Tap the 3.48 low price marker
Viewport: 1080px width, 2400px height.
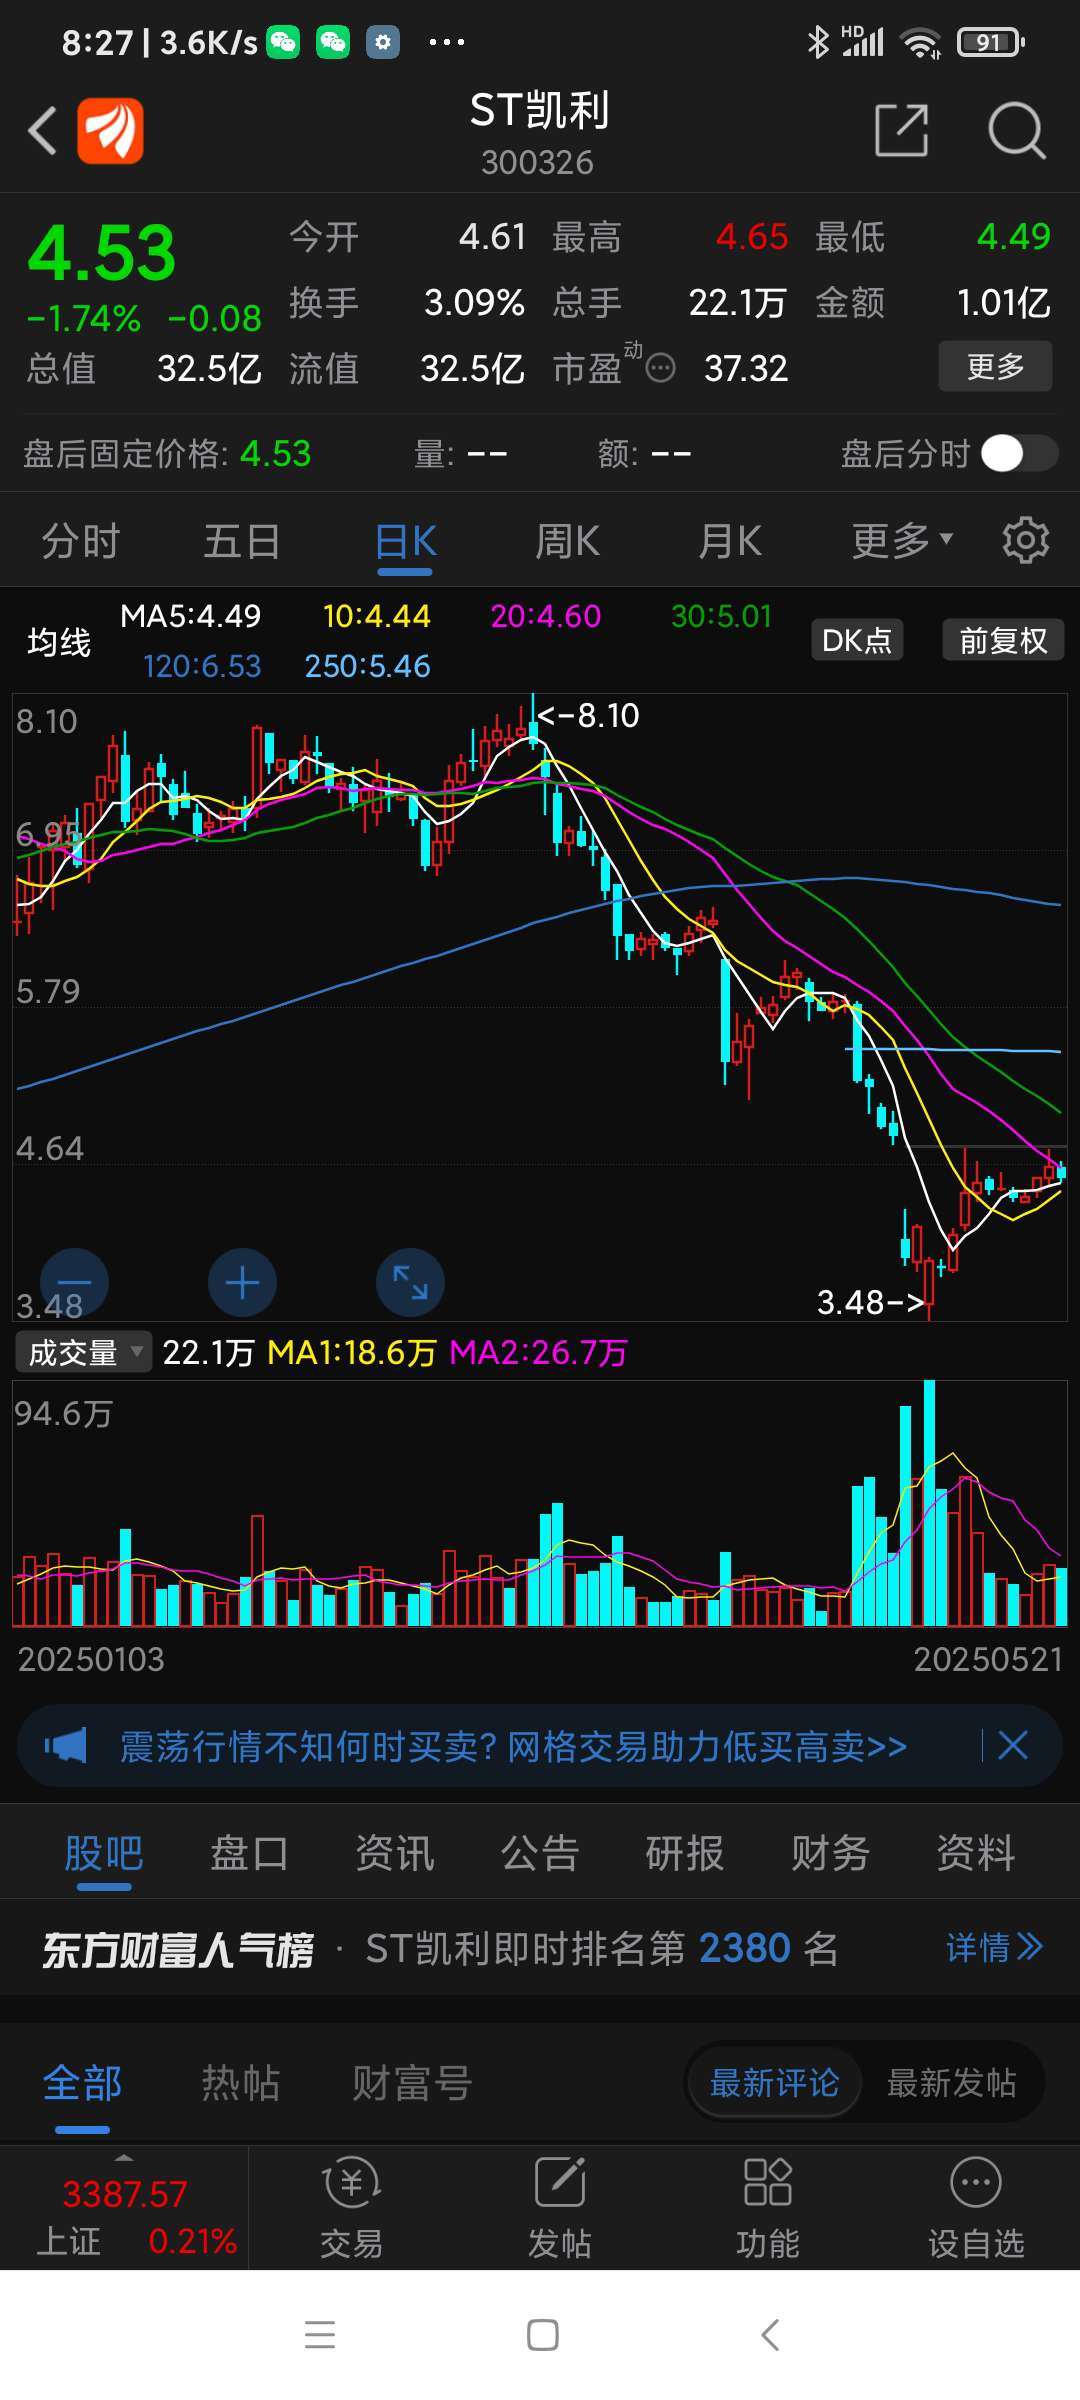870,1302
